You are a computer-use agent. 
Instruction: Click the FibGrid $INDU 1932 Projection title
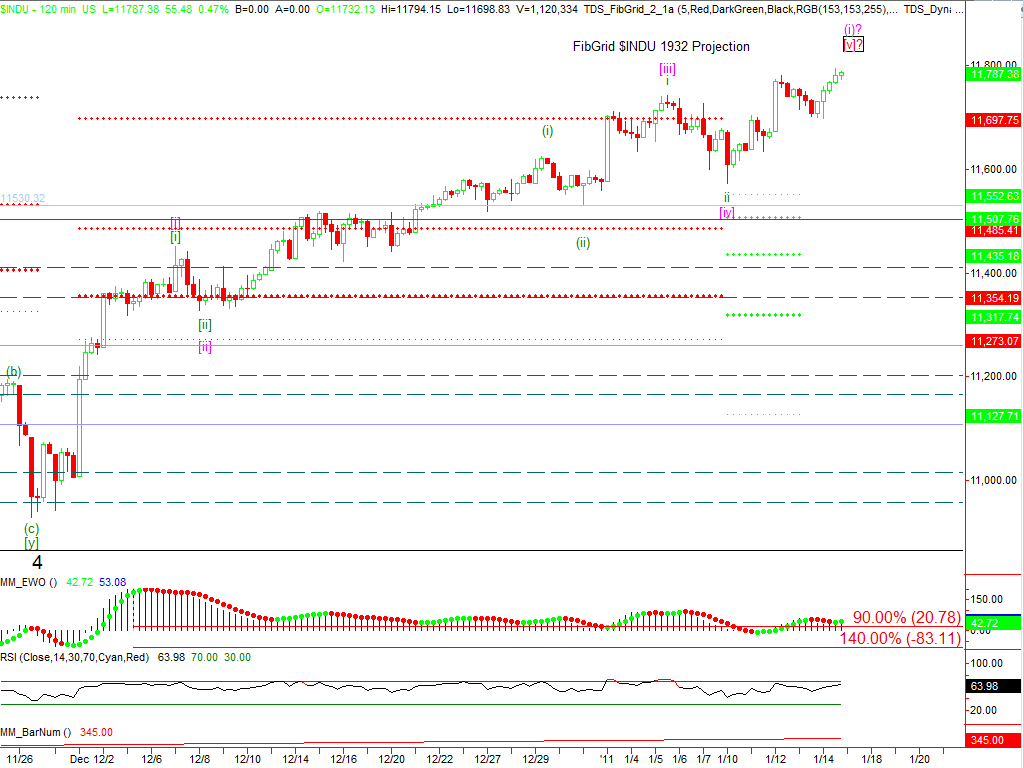[x=660, y=46]
